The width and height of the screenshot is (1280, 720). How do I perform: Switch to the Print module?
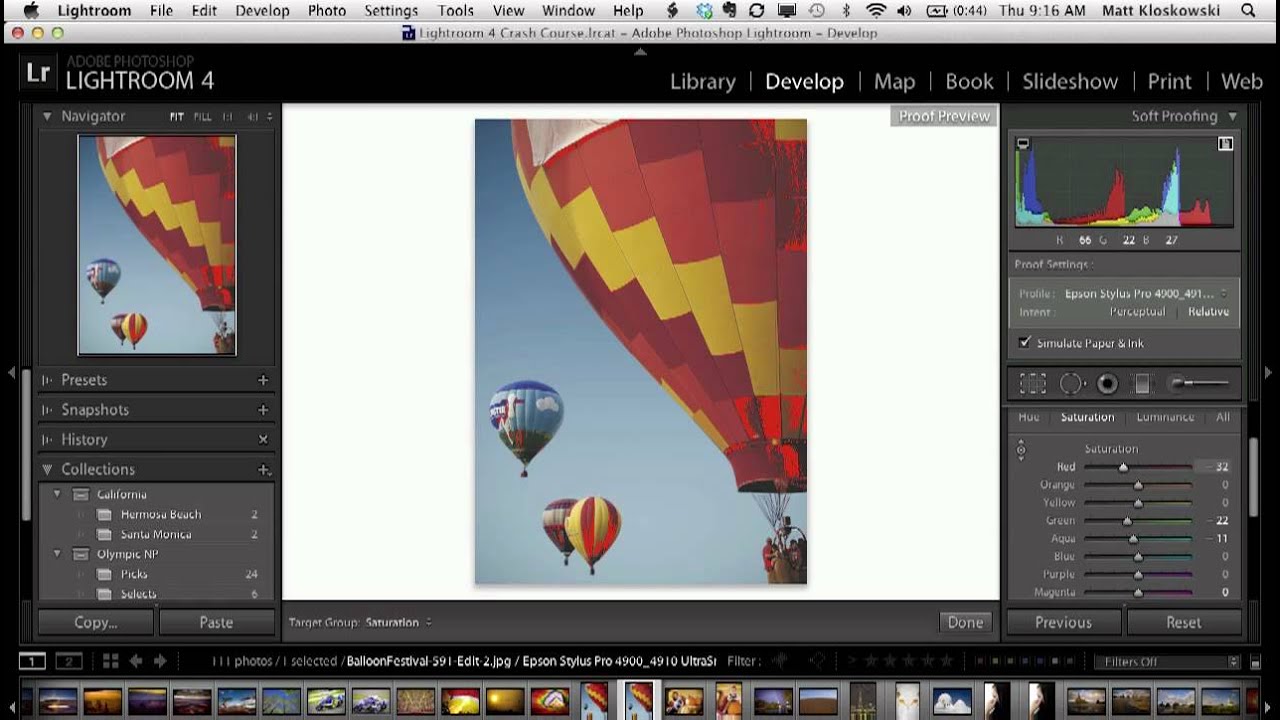[x=1169, y=82]
